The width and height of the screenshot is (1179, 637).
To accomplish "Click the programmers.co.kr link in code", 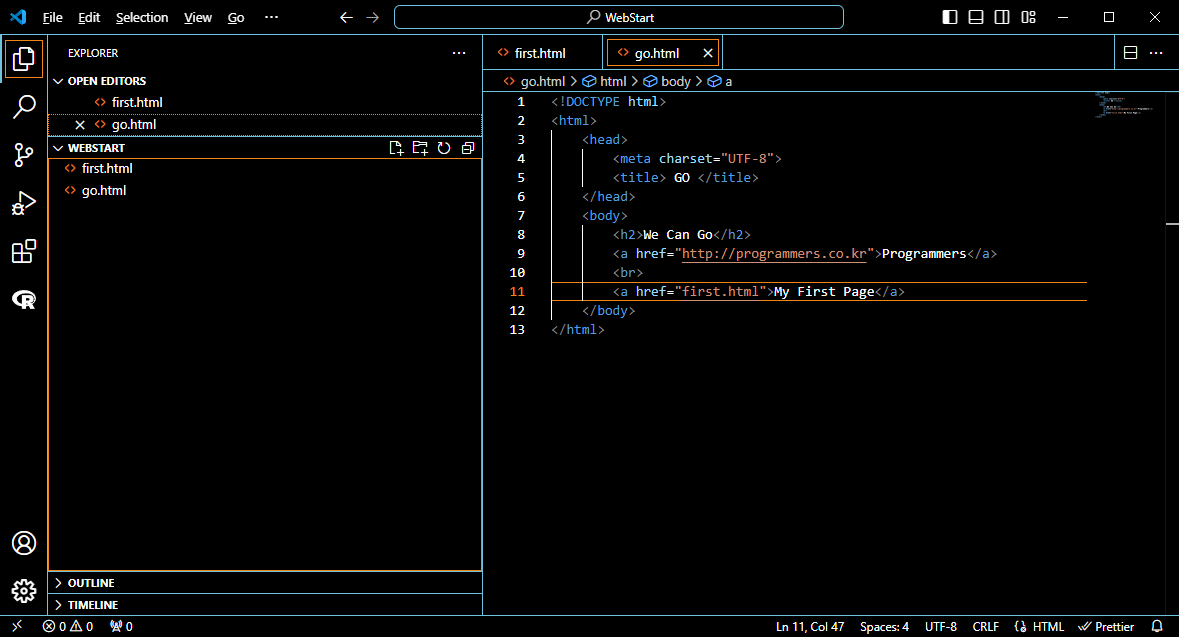I will click(774, 253).
